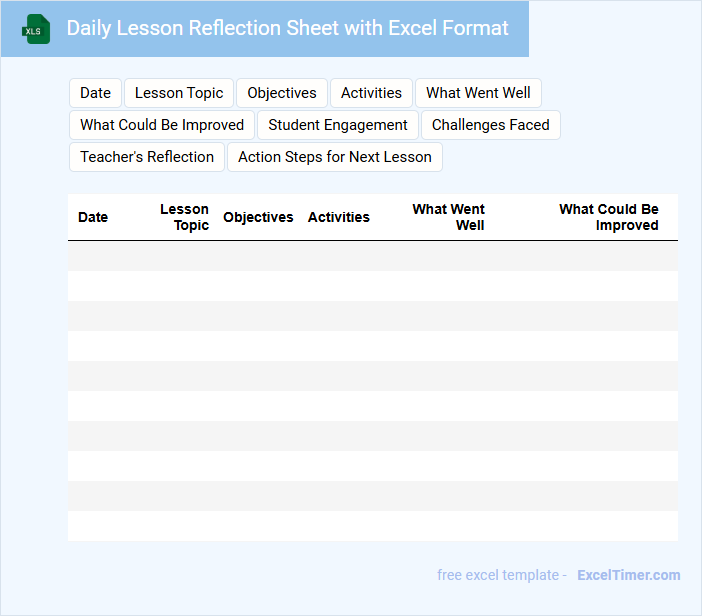
Task: Click the page title heading text
Action: pyautogui.click(x=288, y=28)
